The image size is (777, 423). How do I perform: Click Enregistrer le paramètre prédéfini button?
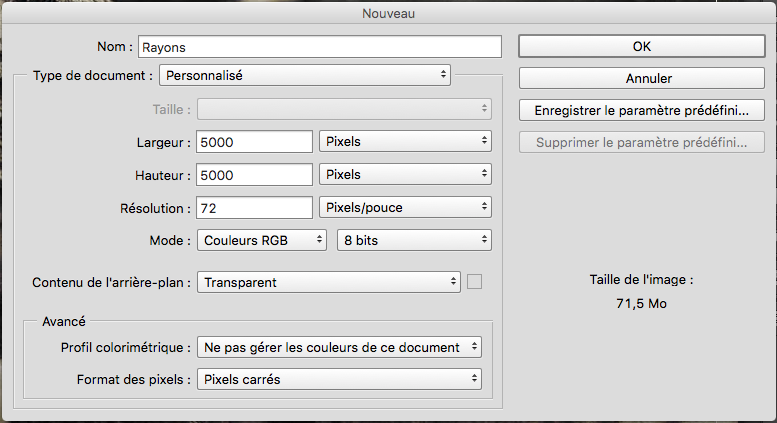[642, 110]
